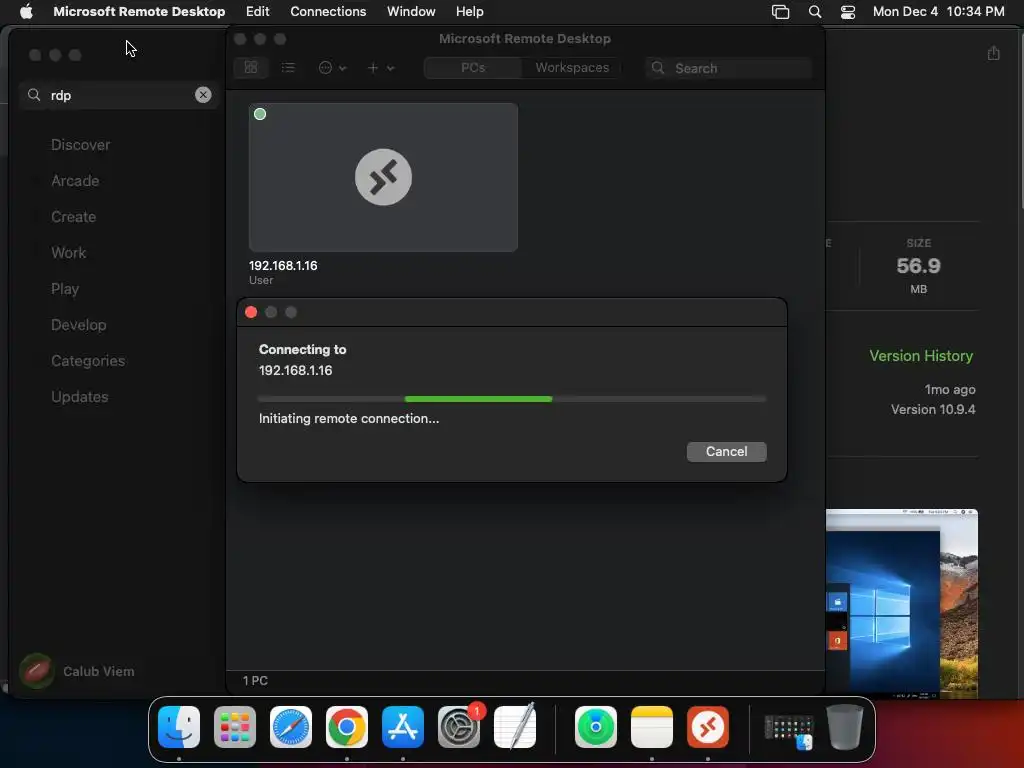Click the '1 PC' status bar text

255,680
